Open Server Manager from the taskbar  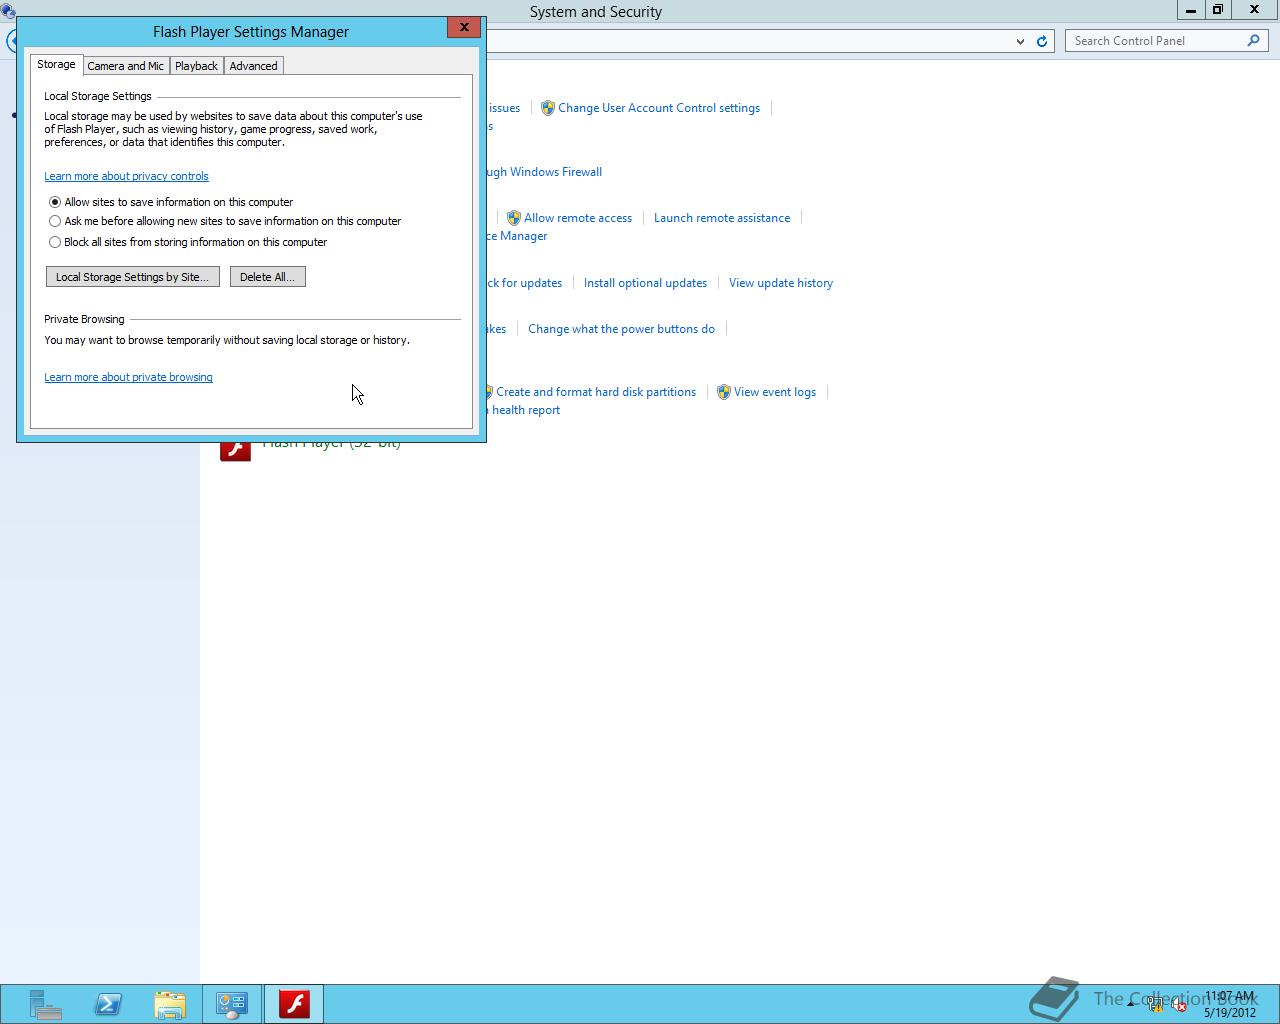pyautogui.click(x=45, y=1004)
